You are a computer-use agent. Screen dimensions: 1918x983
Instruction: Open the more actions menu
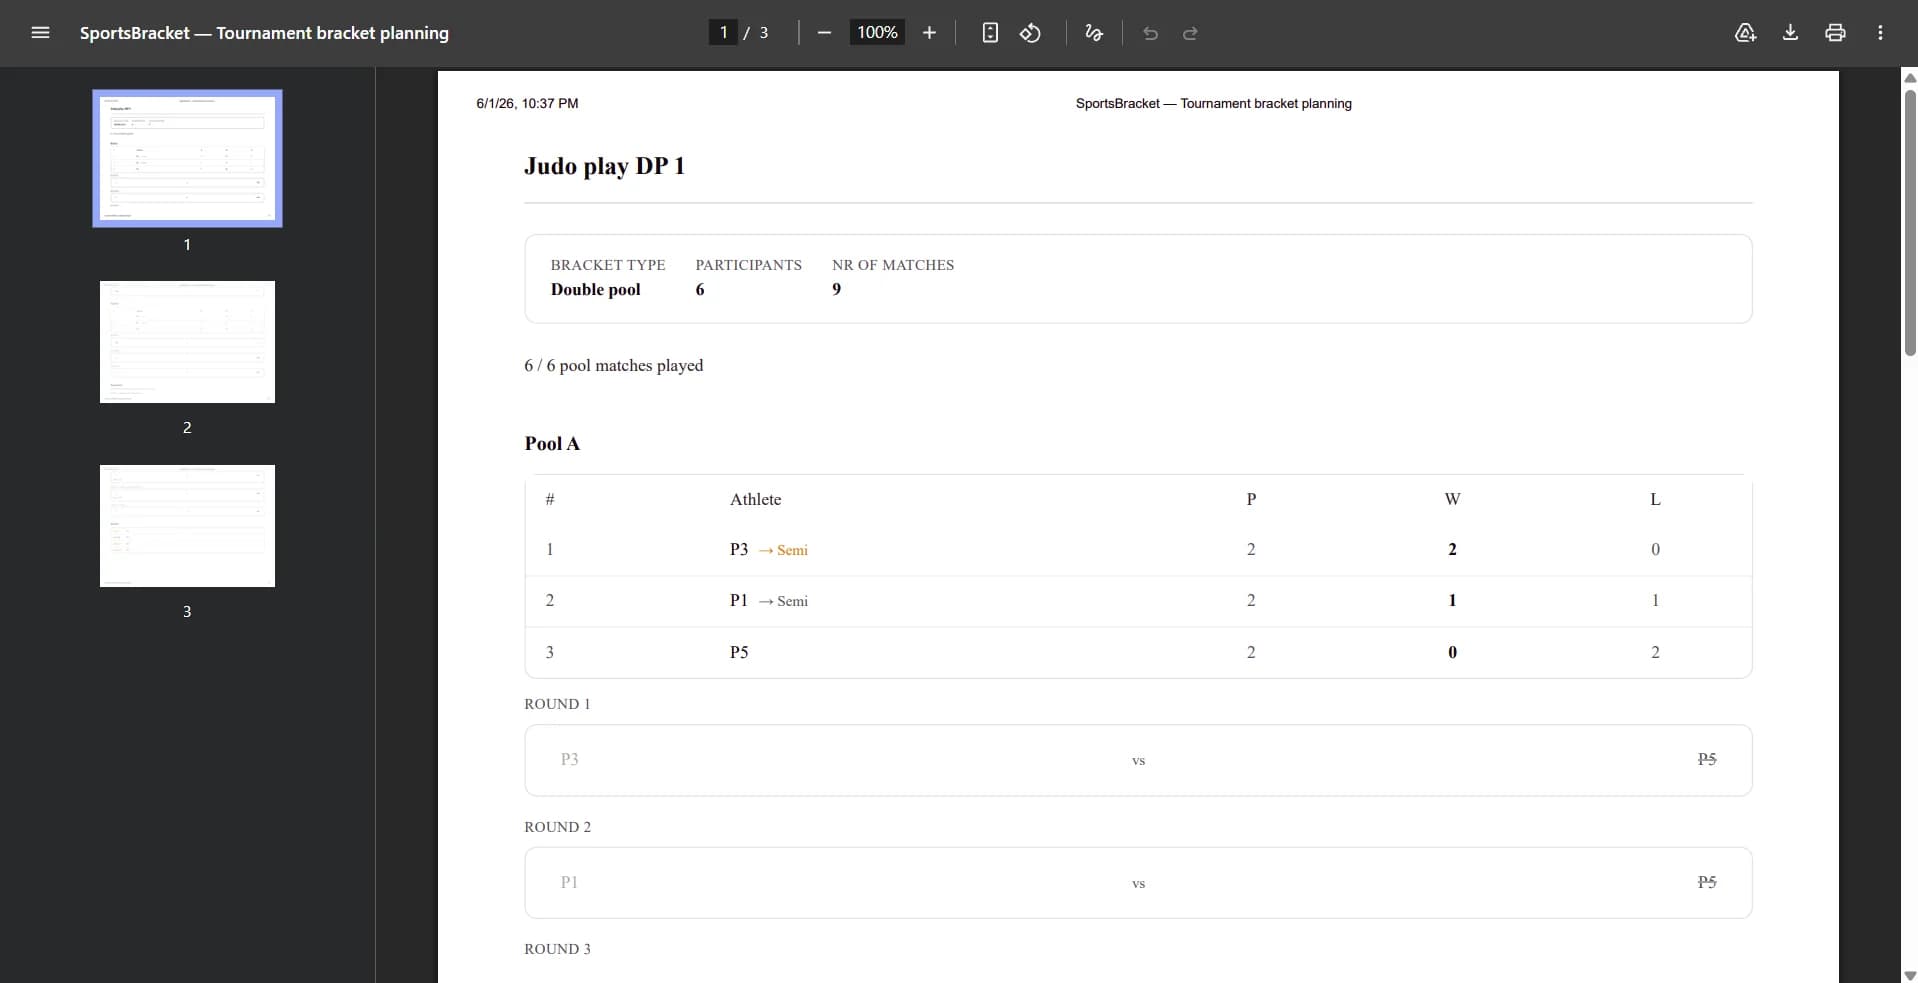(1880, 33)
